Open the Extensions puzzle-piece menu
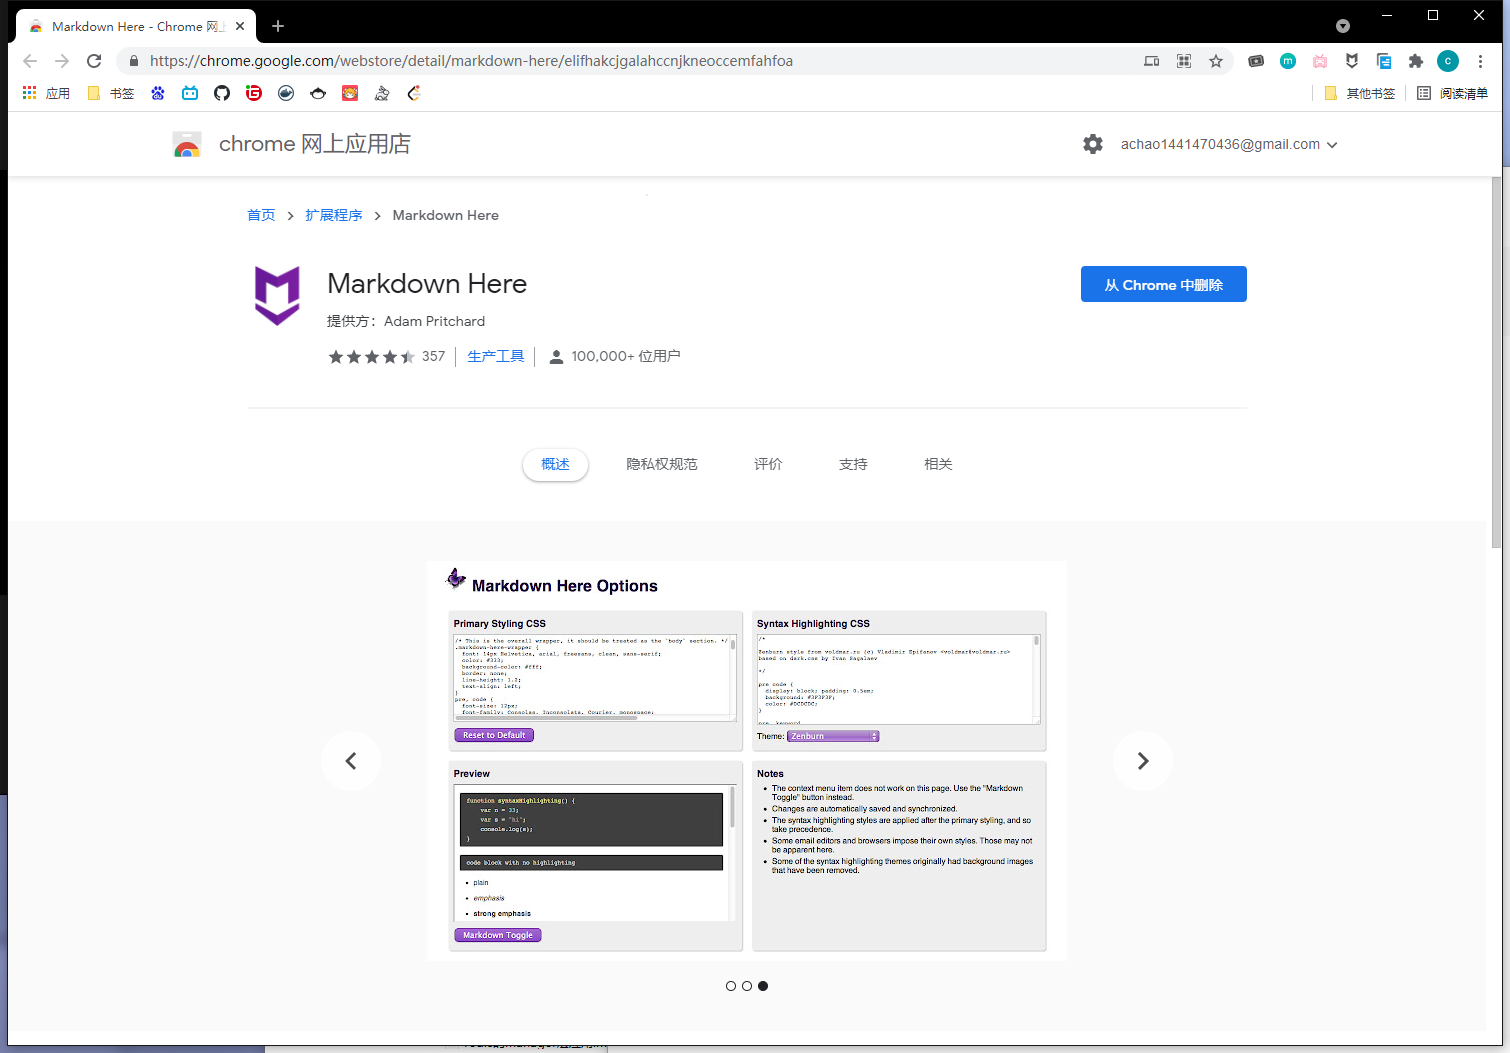Image resolution: width=1510 pixels, height=1053 pixels. (1415, 61)
